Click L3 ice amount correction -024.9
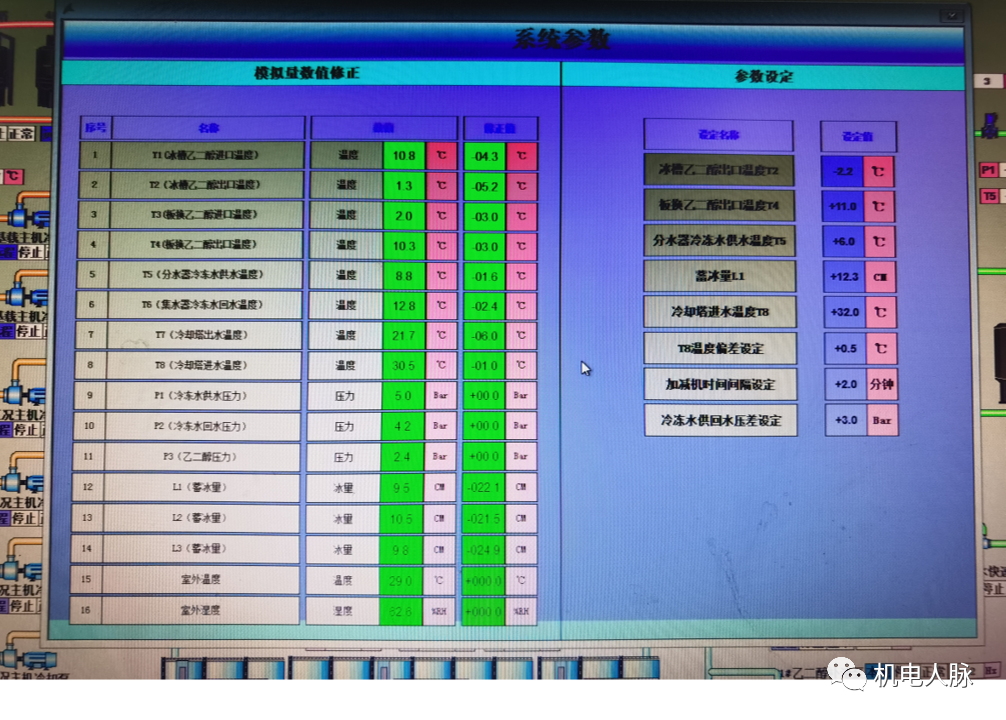Image resolution: width=1006 pixels, height=720 pixels. [x=484, y=549]
